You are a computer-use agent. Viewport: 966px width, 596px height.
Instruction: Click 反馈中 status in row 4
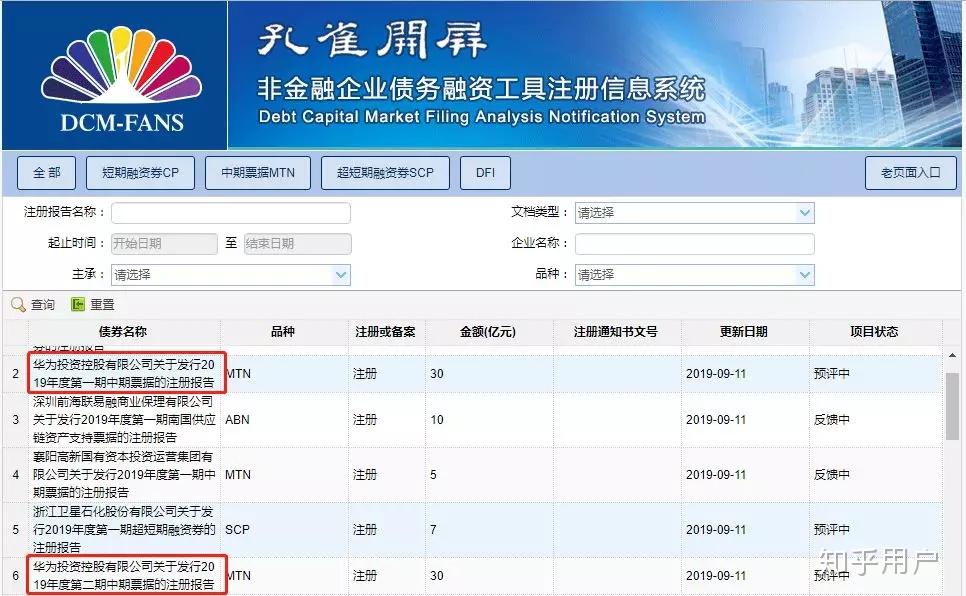tap(832, 475)
